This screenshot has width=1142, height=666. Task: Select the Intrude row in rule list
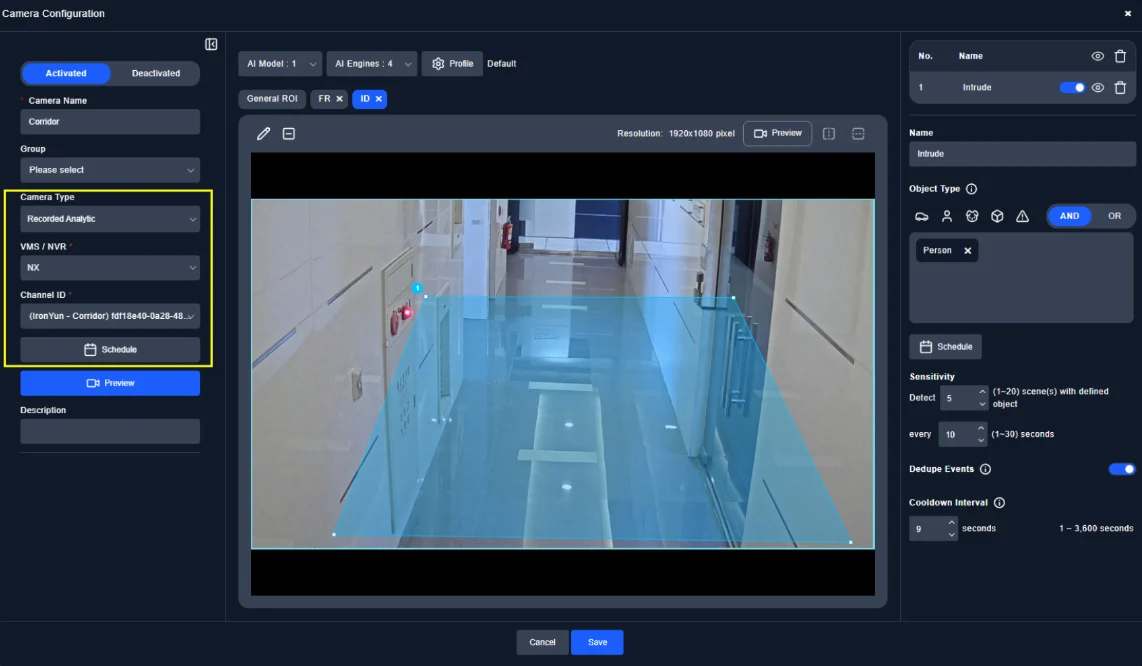(x=1022, y=87)
